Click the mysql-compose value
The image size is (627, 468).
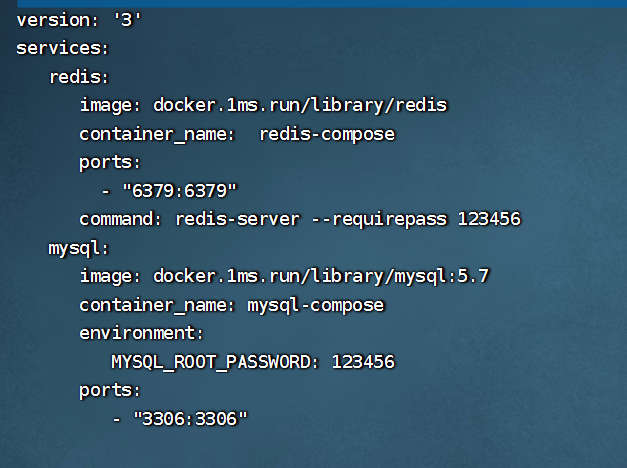click(x=316, y=306)
